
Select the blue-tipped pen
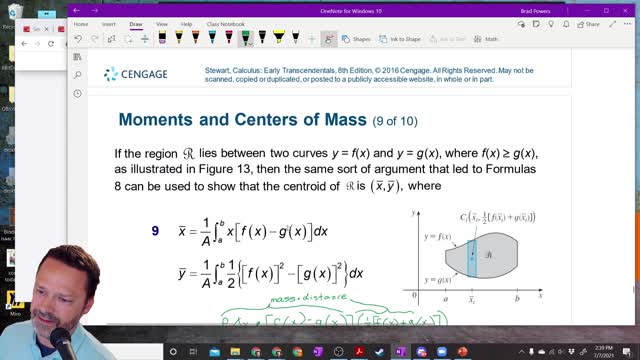pos(212,38)
